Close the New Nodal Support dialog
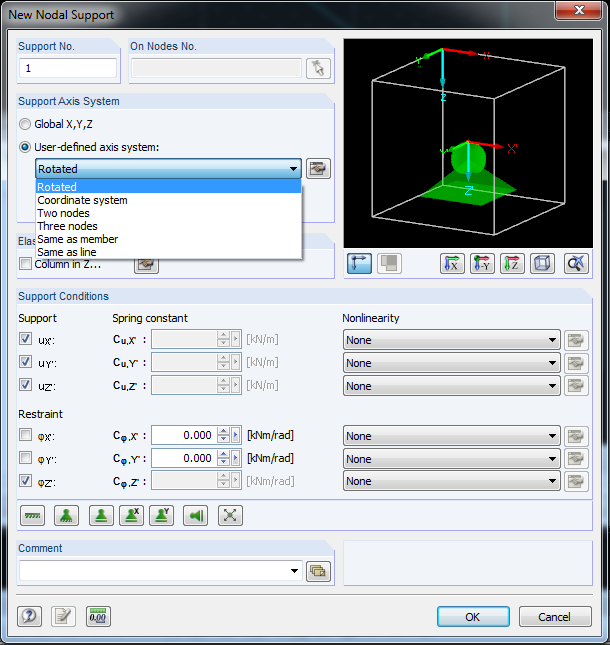 [x=579, y=10]
